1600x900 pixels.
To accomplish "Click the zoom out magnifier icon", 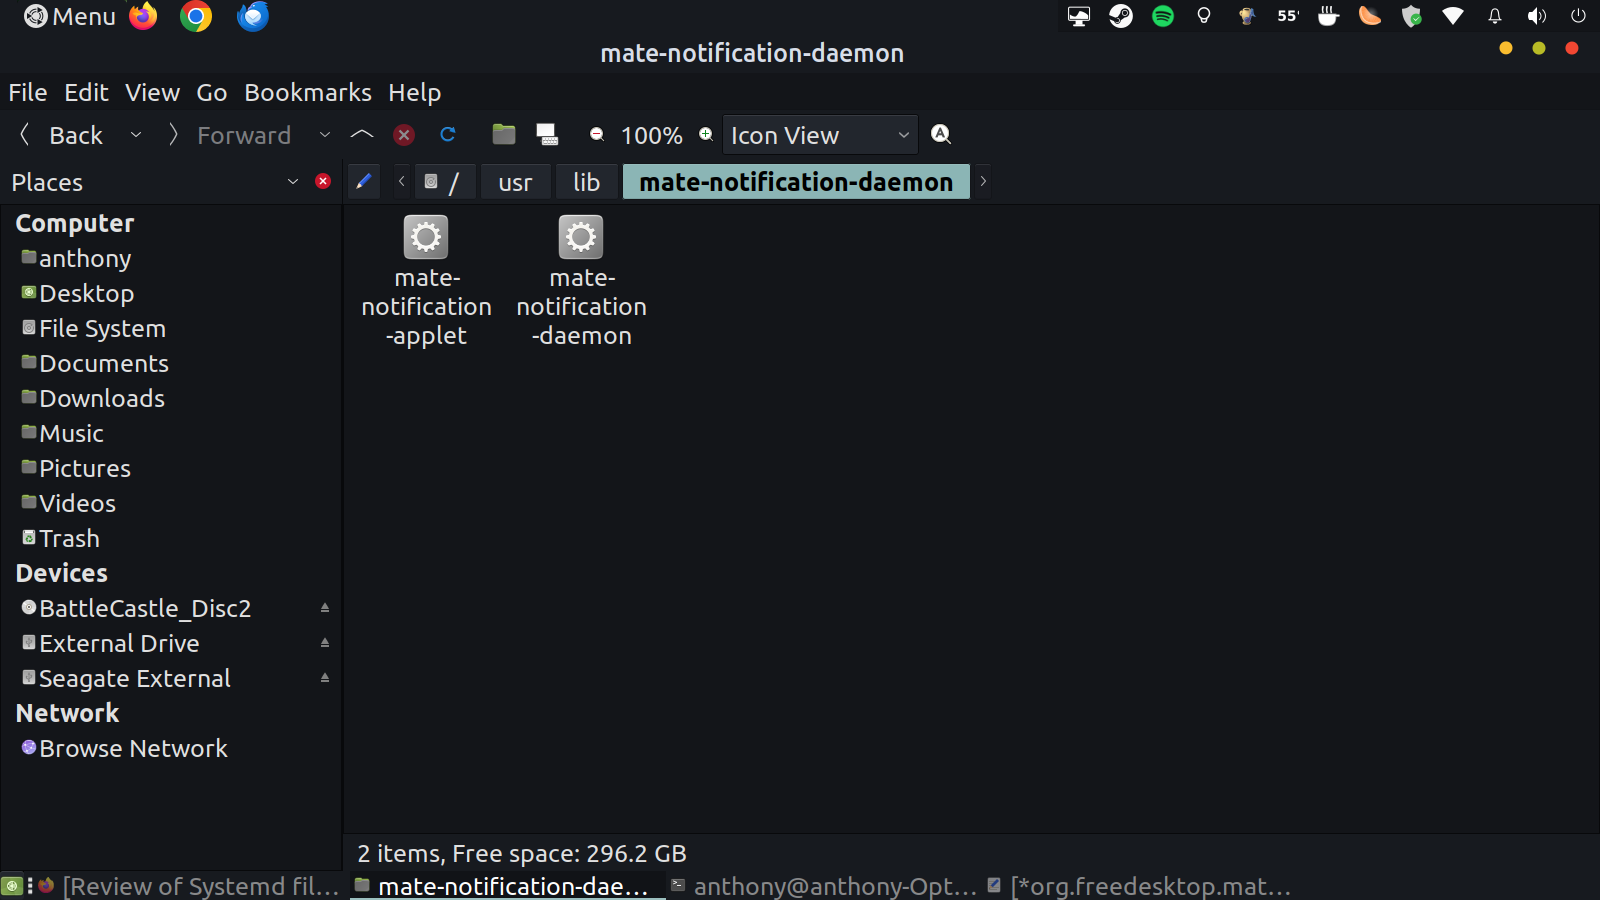I will tap(597, 135).
